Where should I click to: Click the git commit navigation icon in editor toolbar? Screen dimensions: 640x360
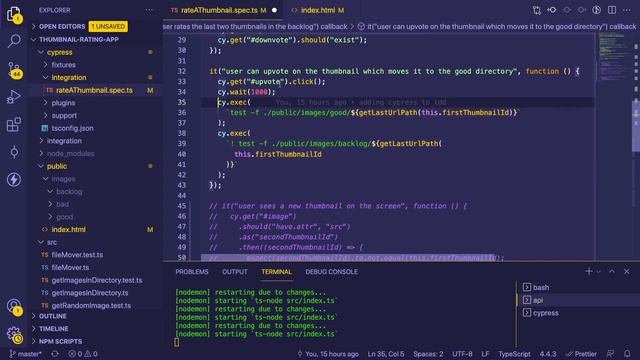pos(552,10)
